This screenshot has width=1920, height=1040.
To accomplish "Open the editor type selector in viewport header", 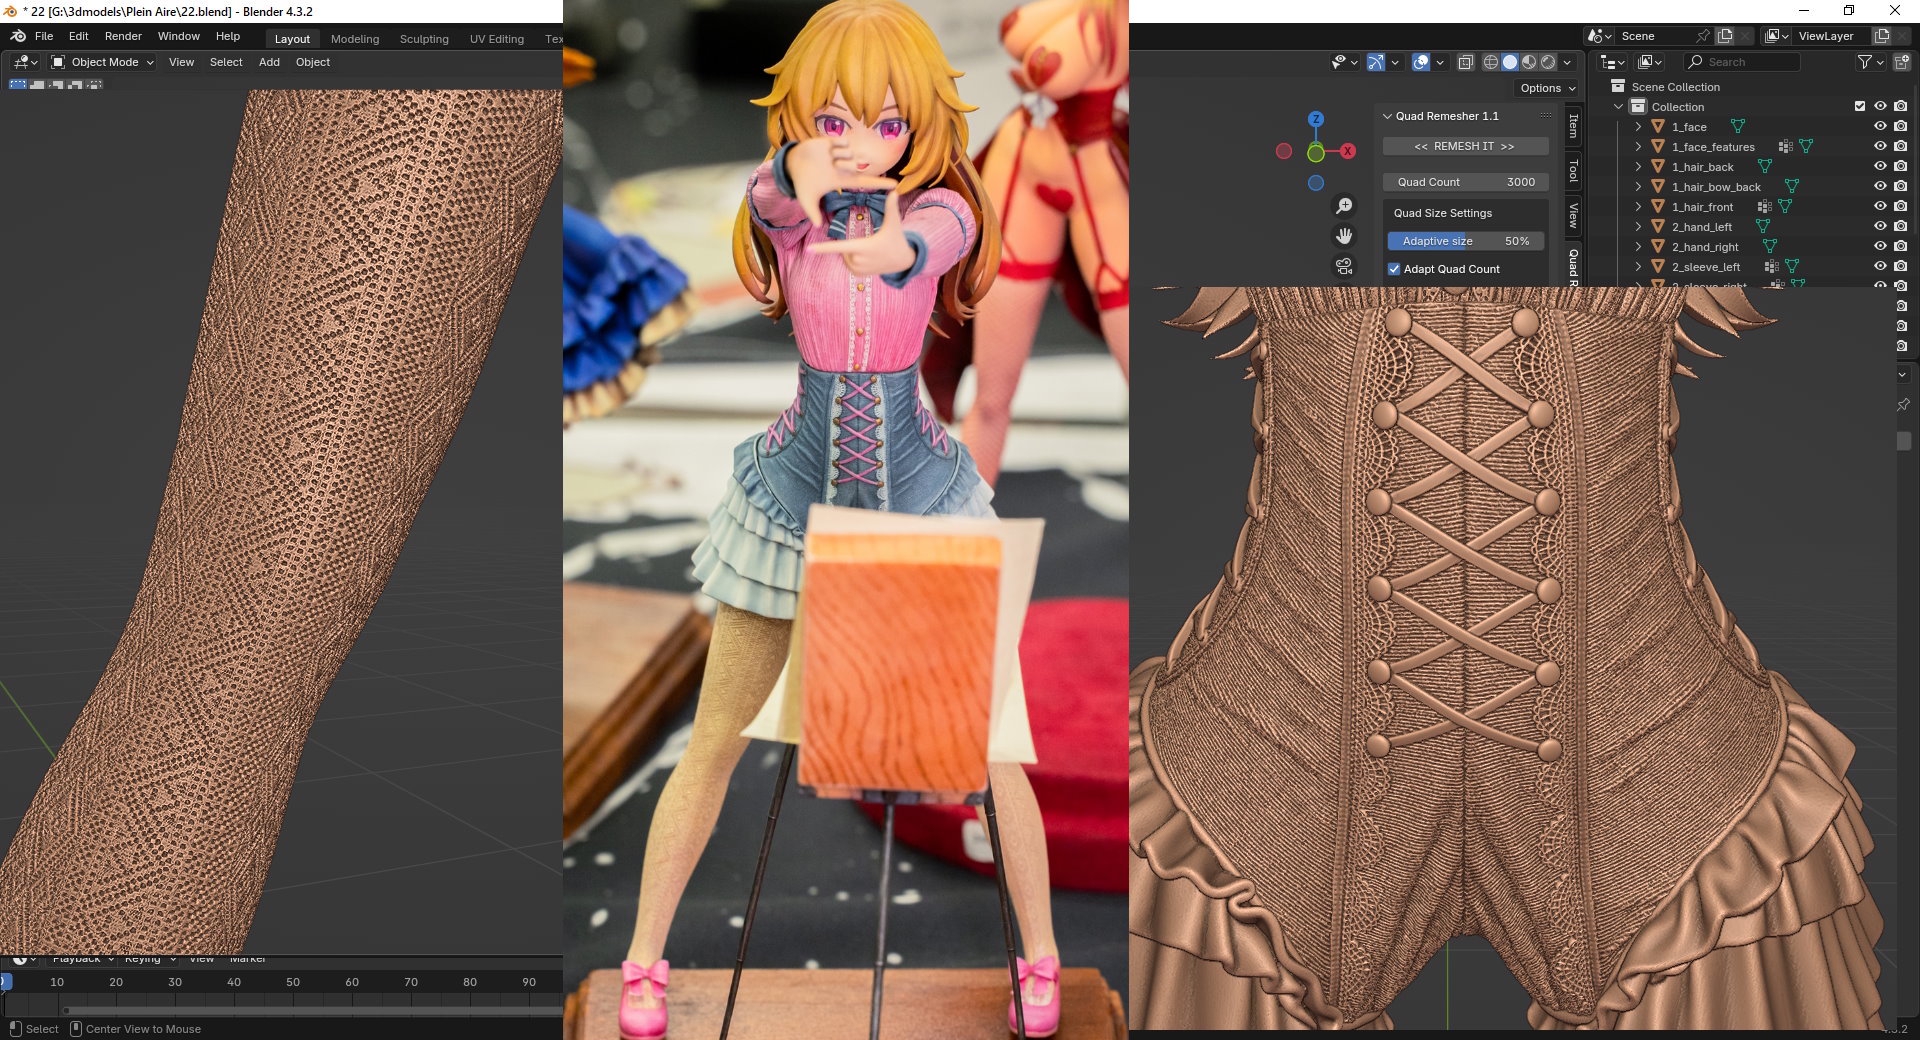I will click(24, 62).
